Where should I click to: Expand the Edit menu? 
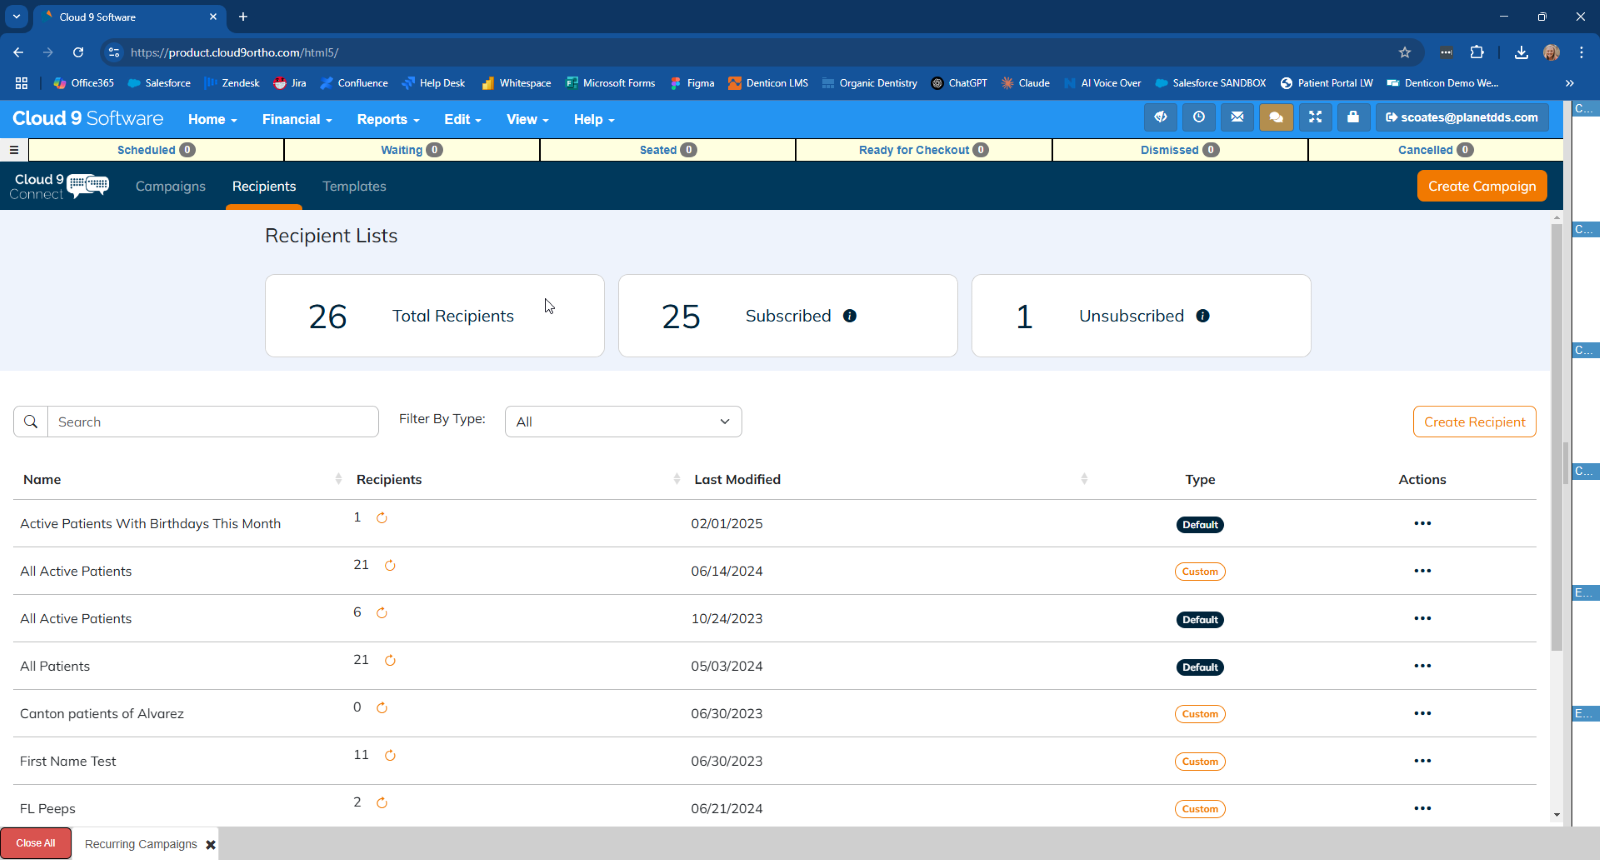coord(463,119)
